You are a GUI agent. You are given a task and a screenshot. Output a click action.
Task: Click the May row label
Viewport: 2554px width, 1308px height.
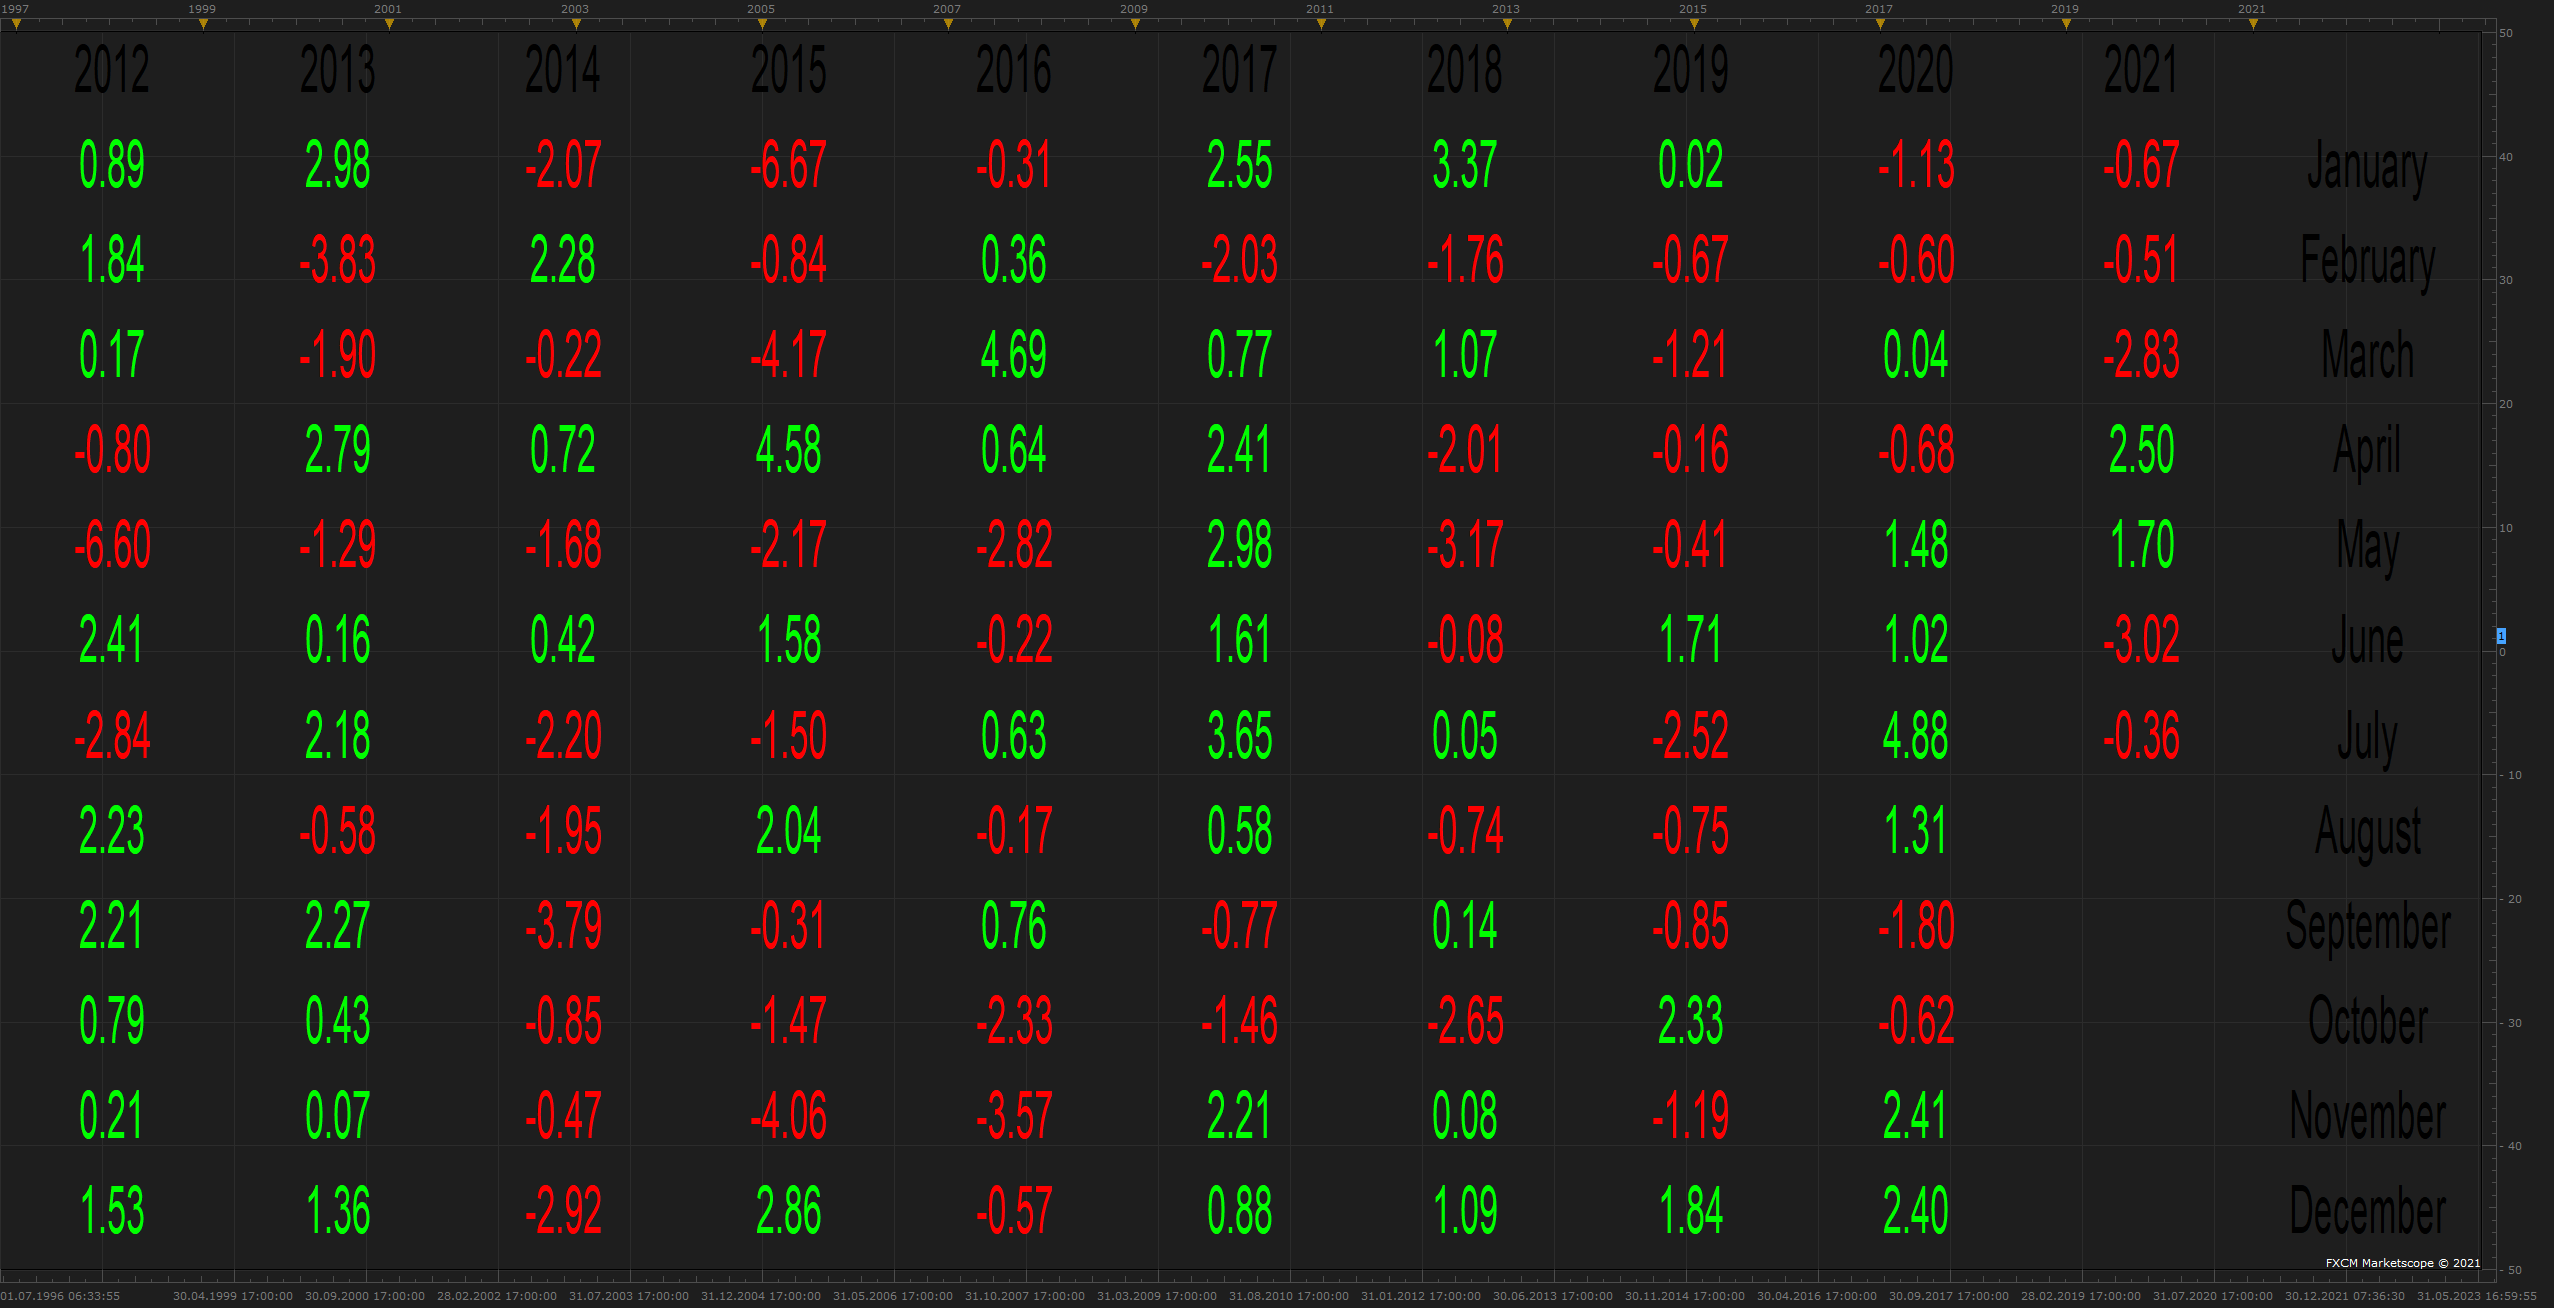coord(2367,548)
